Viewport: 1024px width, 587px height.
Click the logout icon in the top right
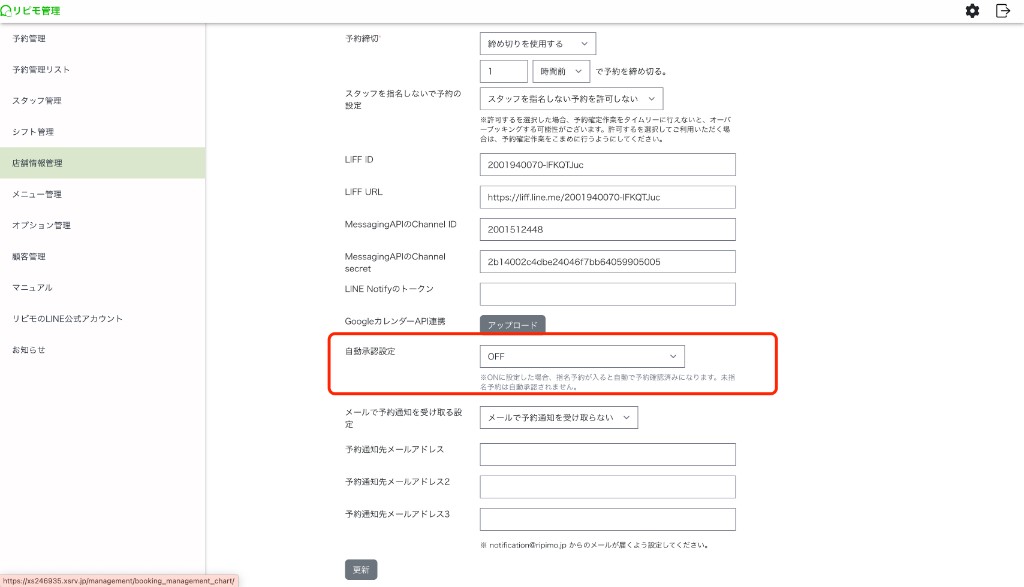pyautogui.click(x=1002, y=11)
